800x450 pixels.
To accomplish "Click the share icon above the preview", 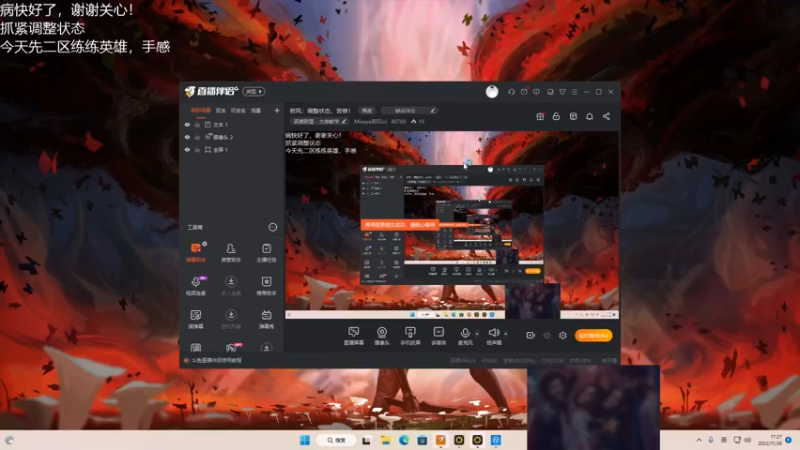I will 606,116.
